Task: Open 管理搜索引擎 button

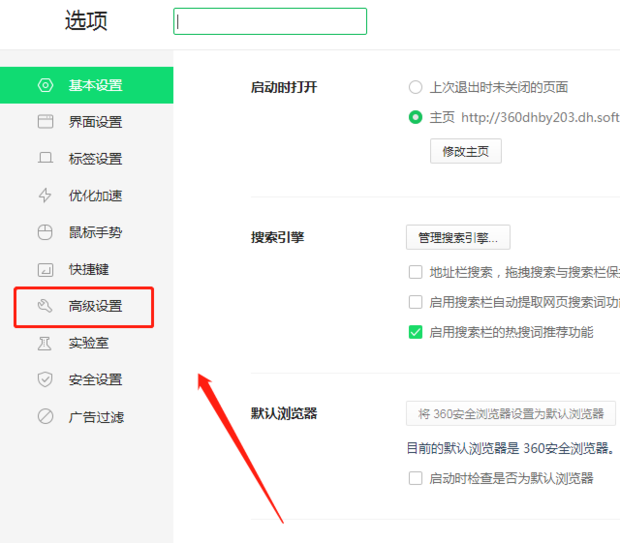Action: (458, 238)
